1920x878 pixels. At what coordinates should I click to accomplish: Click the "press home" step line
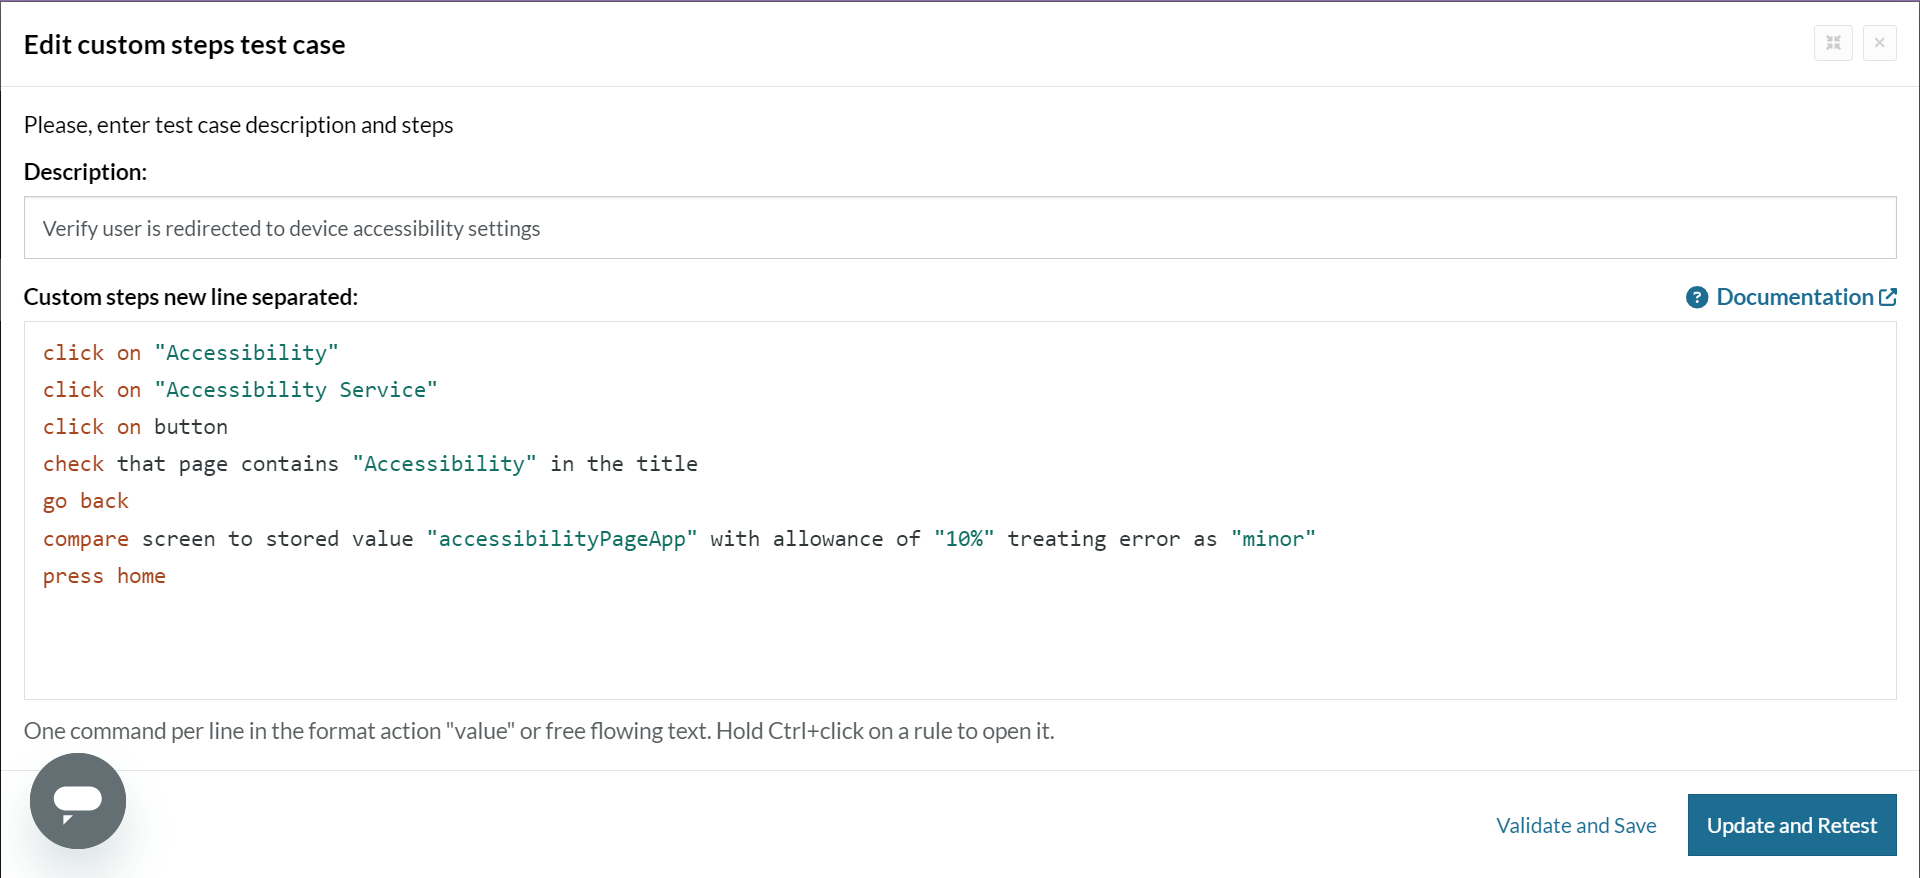[104, 576]
